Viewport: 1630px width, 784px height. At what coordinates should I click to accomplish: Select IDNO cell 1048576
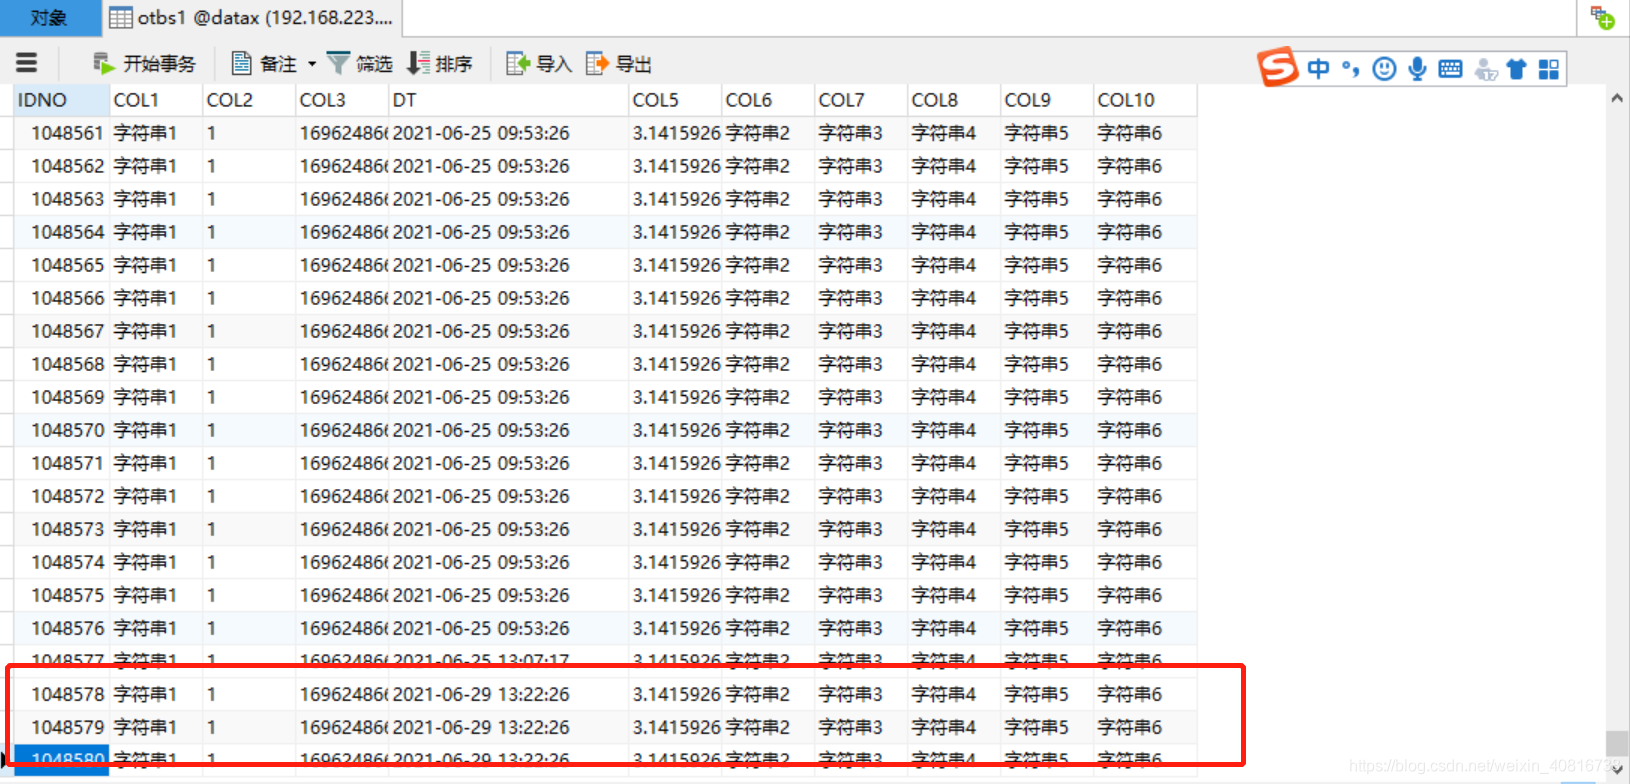point(61,628)
